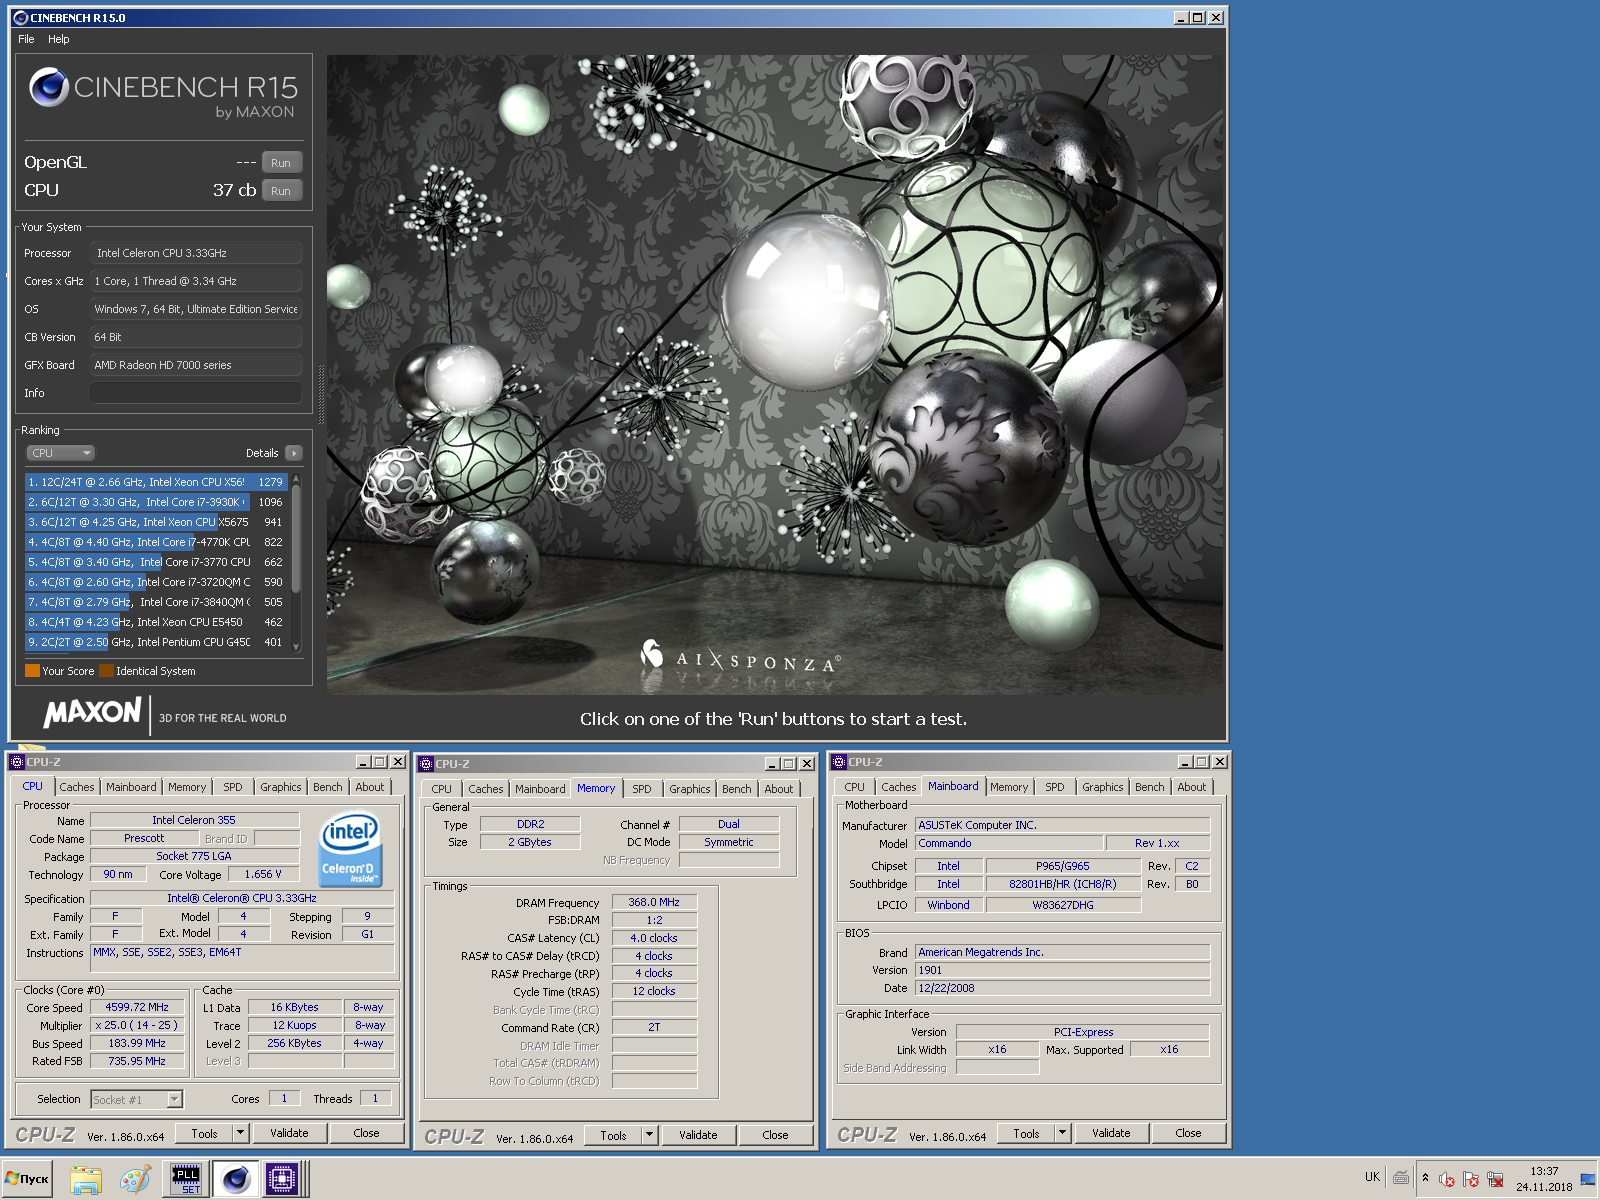Select ranking row 1, the 12C/24T Xeon X56

point(156,482)
